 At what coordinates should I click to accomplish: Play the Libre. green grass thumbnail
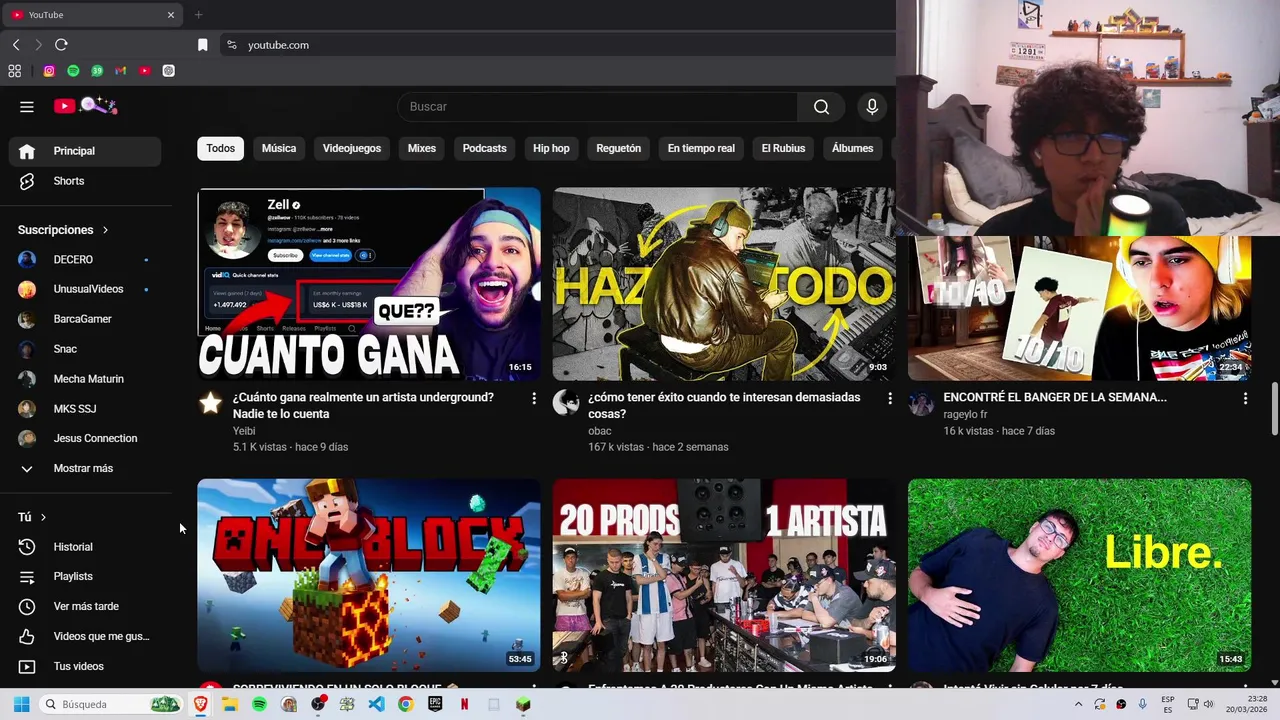tap(1079, 575)
